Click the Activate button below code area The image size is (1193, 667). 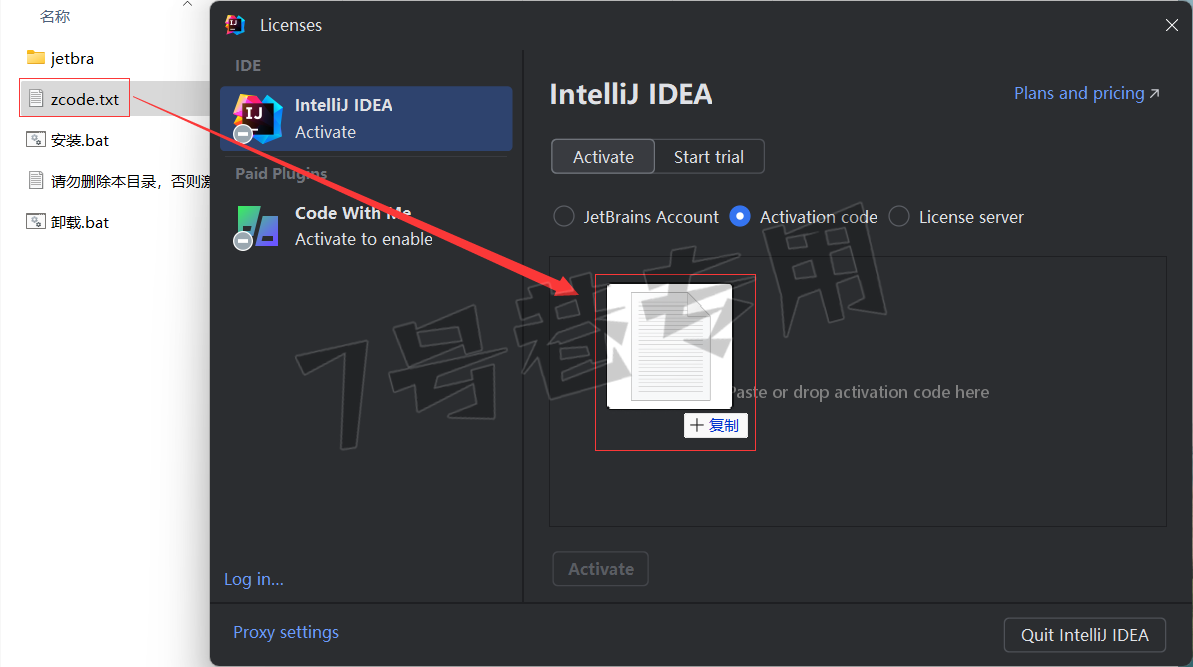600,569
